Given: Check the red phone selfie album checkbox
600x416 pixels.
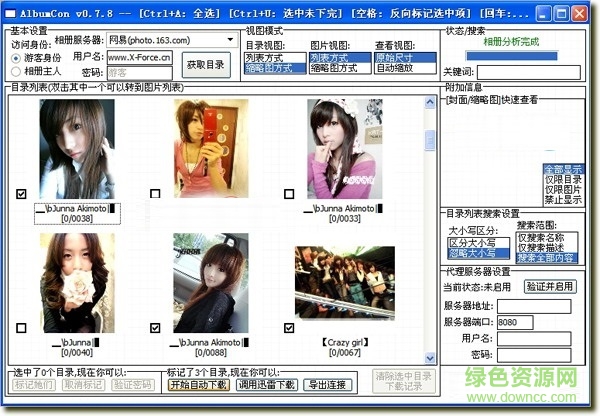Looking at the screenshot, I should coord(155,194).
